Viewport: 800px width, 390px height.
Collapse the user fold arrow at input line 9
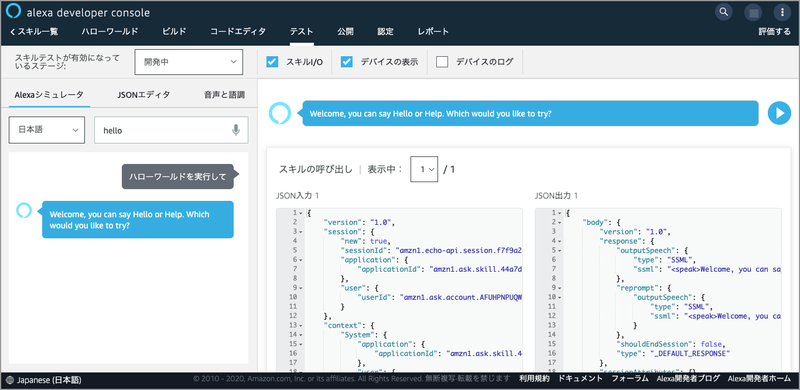tap(301, 287)
